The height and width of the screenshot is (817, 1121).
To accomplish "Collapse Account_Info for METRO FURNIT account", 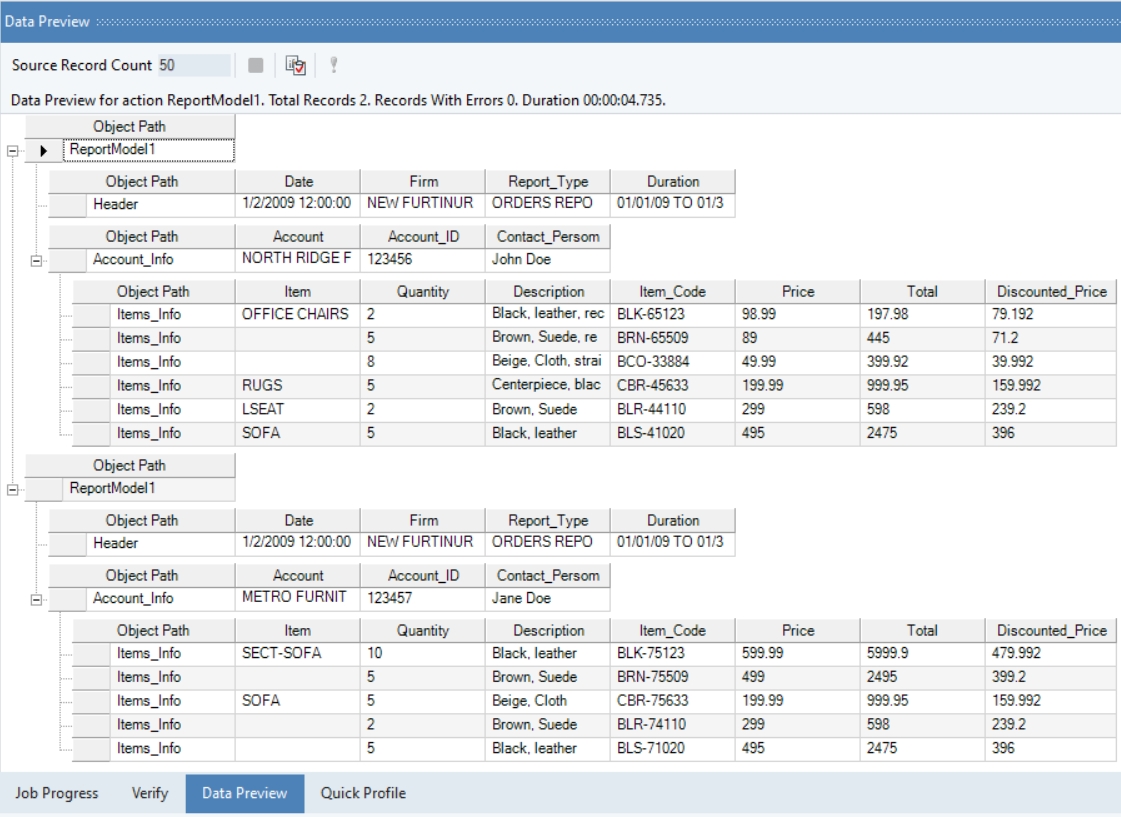I will pos(37,599).
